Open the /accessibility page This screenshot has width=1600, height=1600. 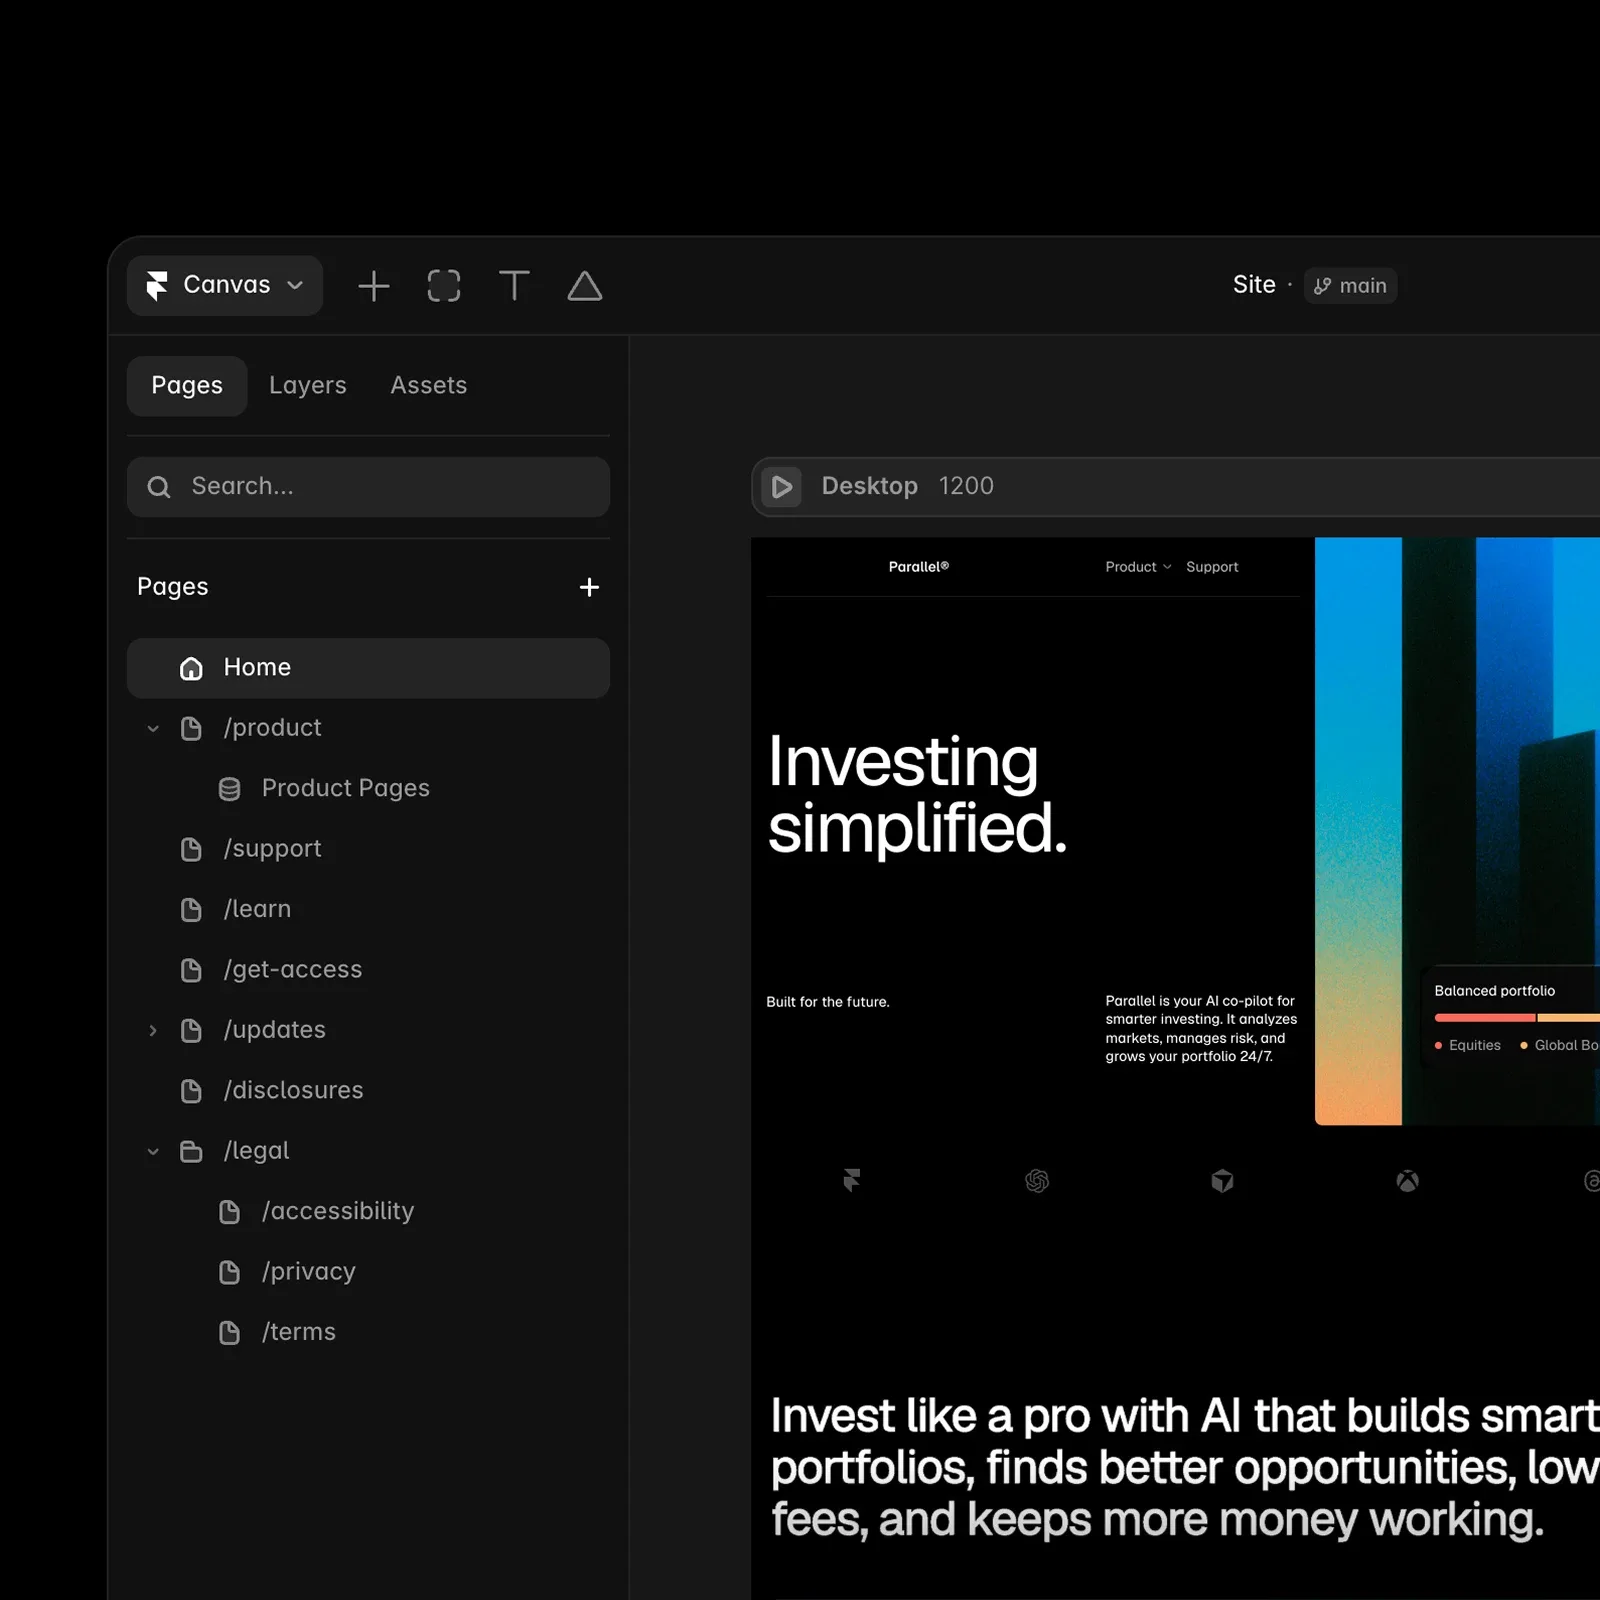click(x=338, y=1212)
